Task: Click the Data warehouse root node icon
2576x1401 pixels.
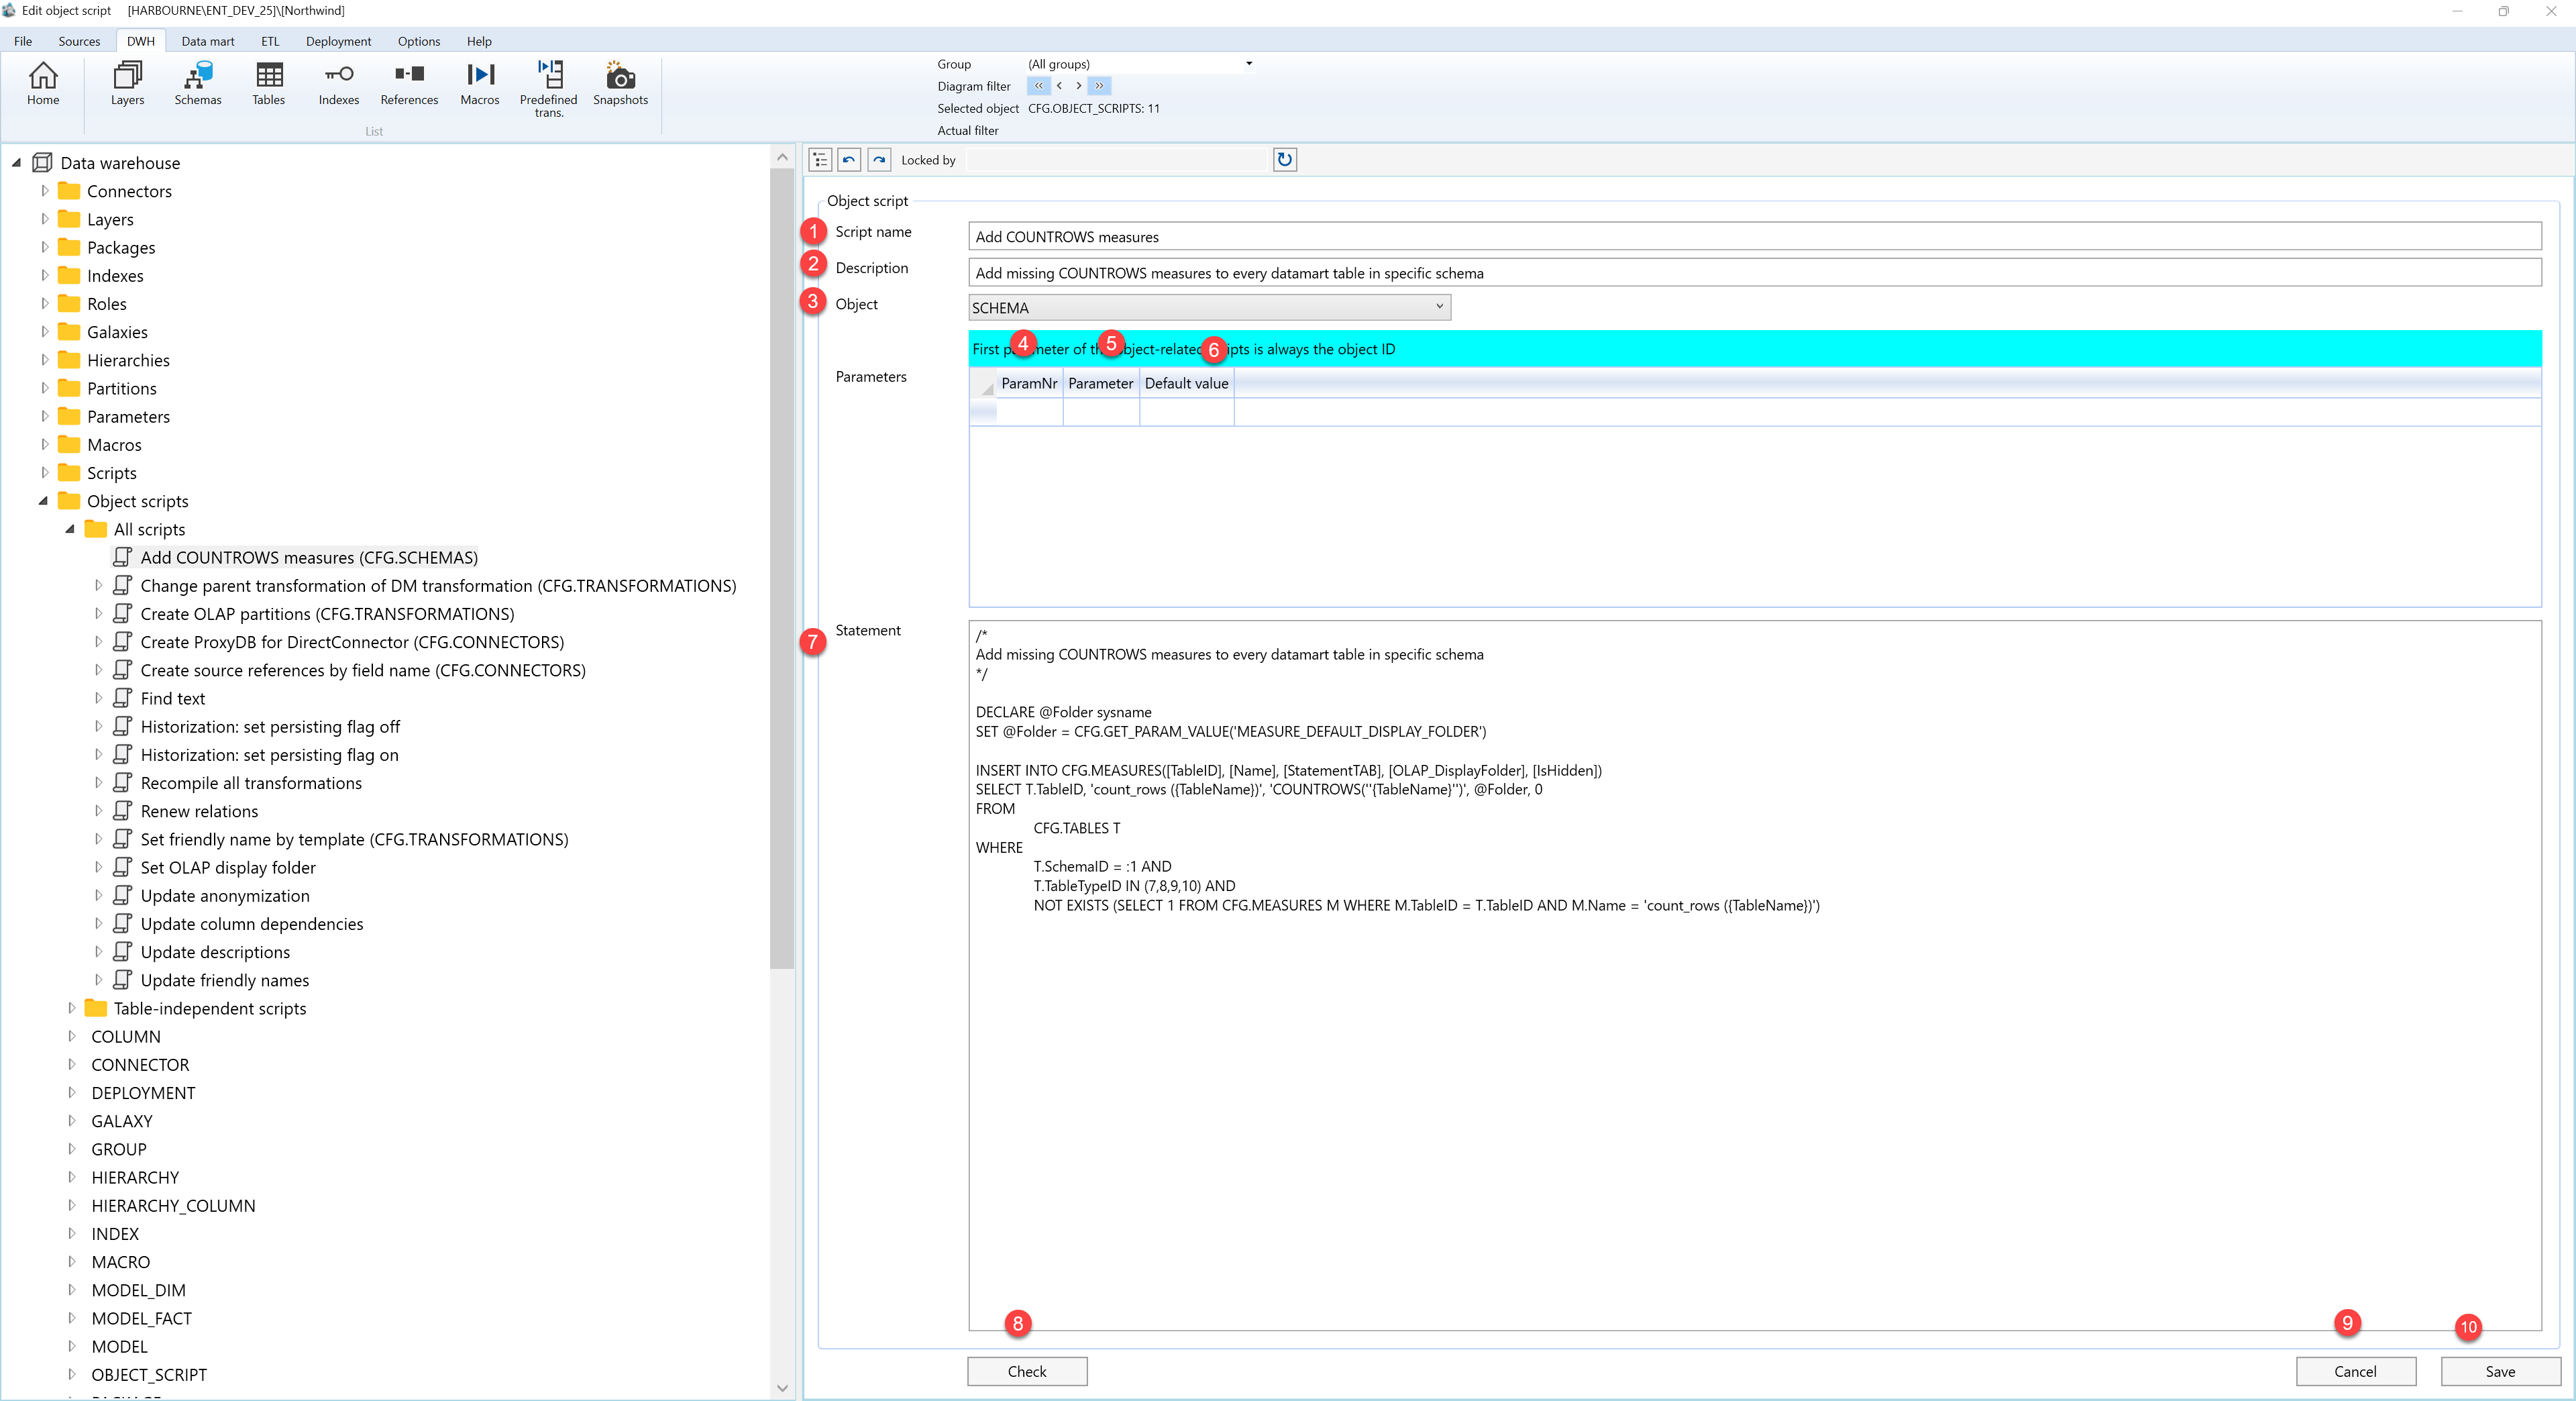Action: click(x=42, y=163)
